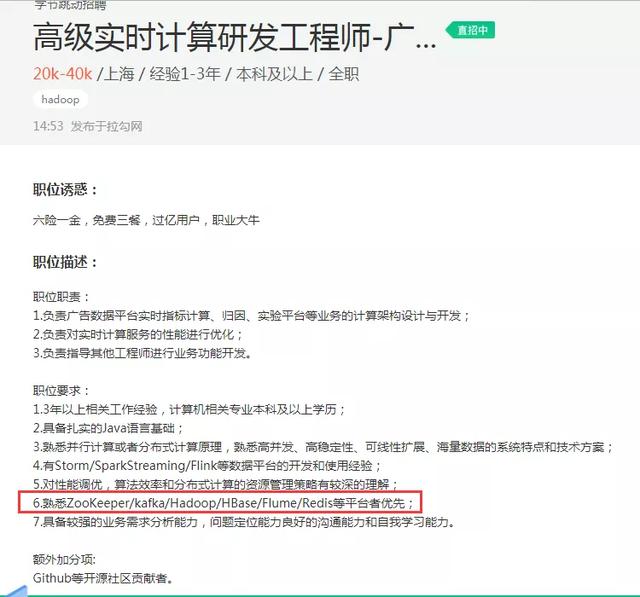
Task: Select the hadoop tag pill
Action: pyautogui.click(x=60, y=100)
